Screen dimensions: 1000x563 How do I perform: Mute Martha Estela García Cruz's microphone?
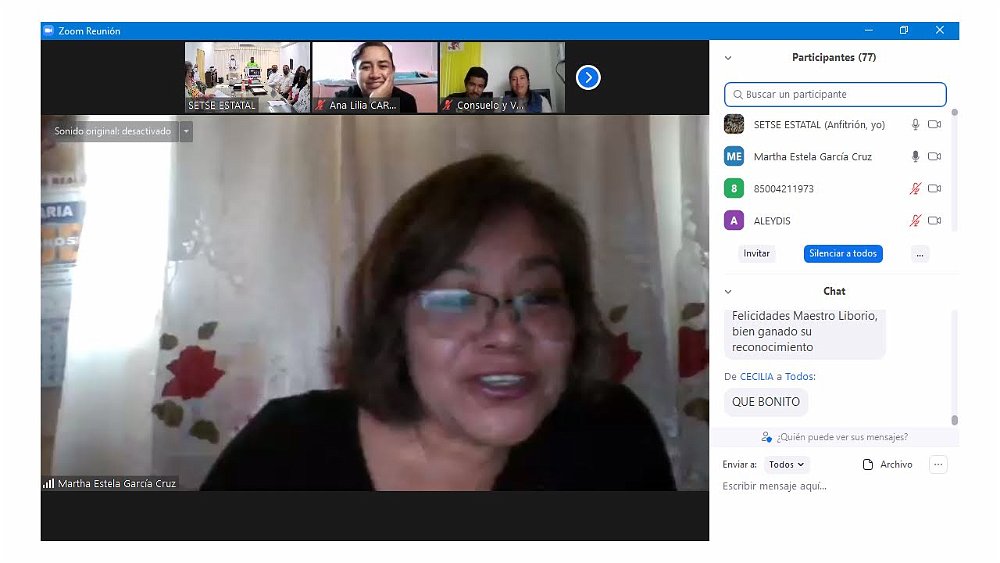914,157
